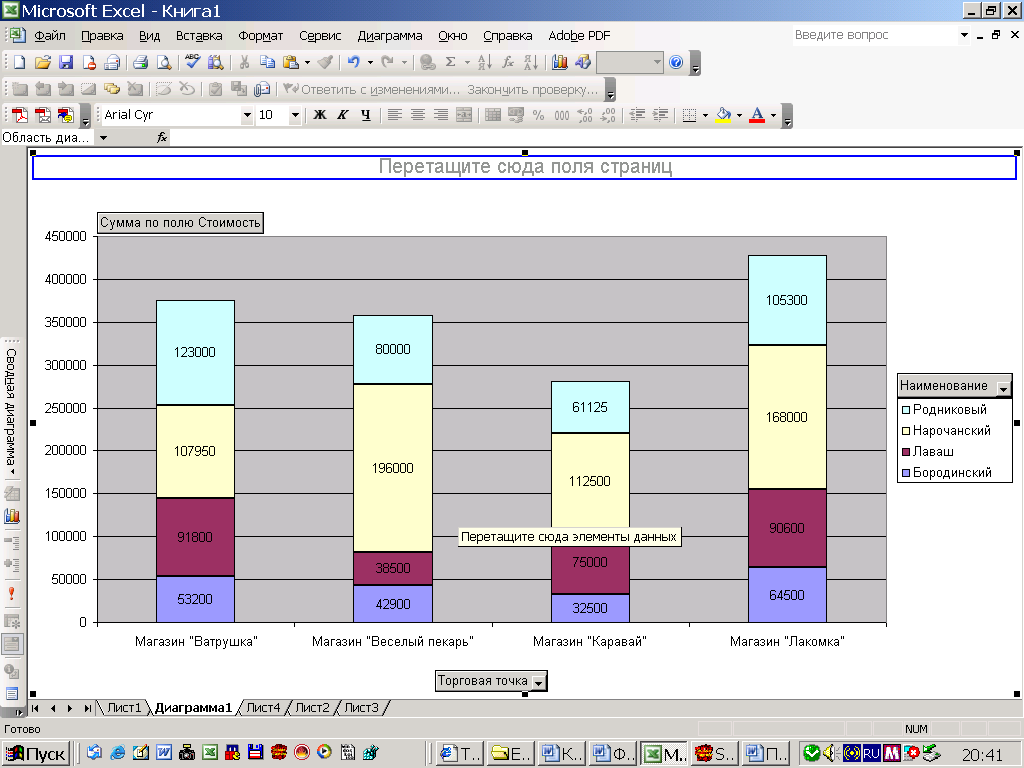Click the Пуск start button
Image resolution: width=1024 pixels, height=768 pixels.
pyautogui.click(x=36, y=754)
